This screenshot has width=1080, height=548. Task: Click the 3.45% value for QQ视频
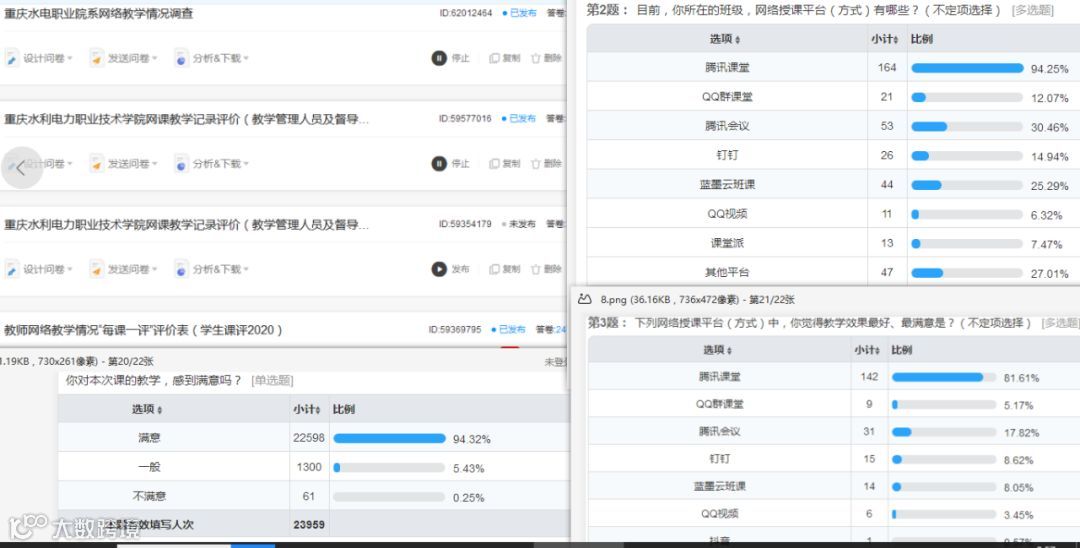[1019, 515]
